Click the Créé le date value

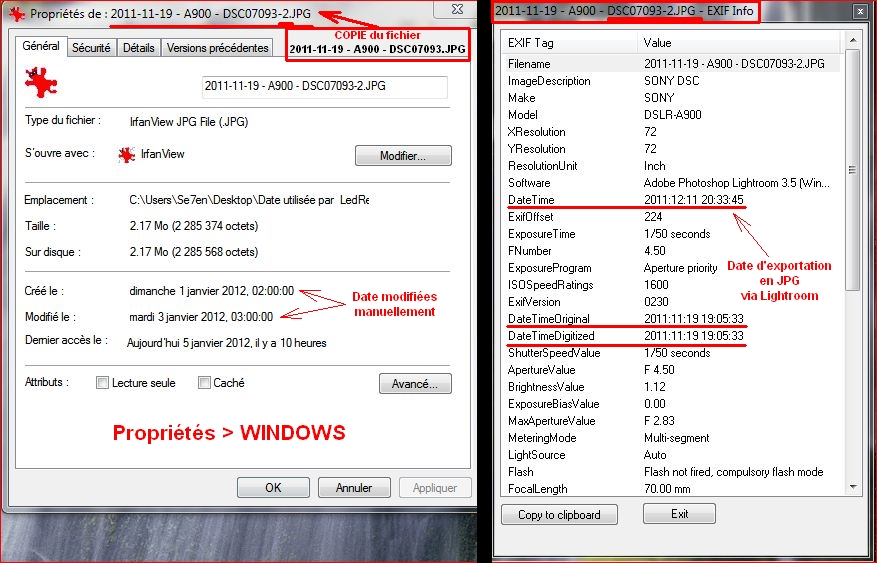coord(211,291)
